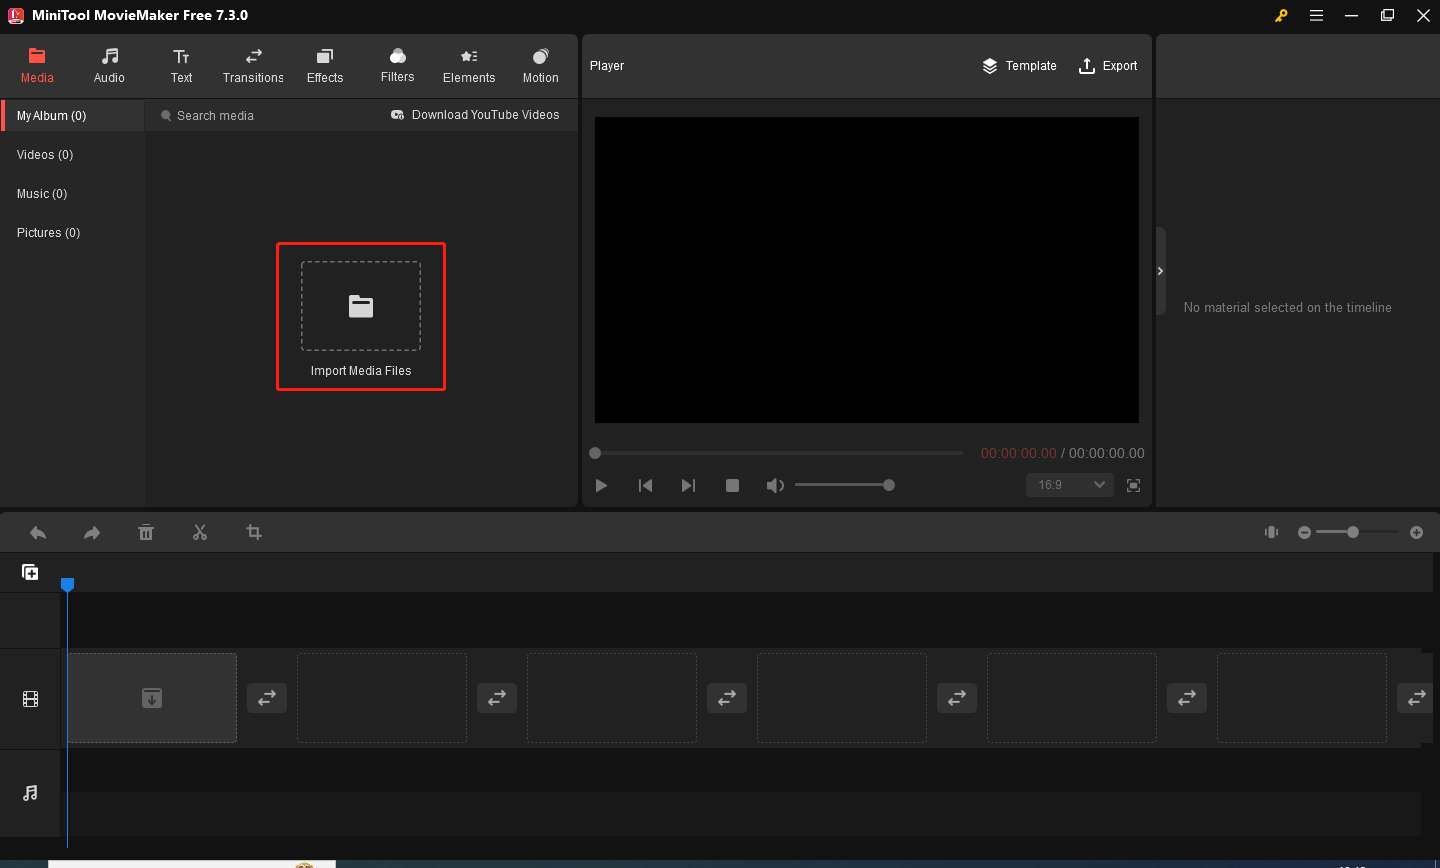The width and height of the screenshot is (1440, 868).
Task: Select My Album (0) category
Action: pos(73,116)
